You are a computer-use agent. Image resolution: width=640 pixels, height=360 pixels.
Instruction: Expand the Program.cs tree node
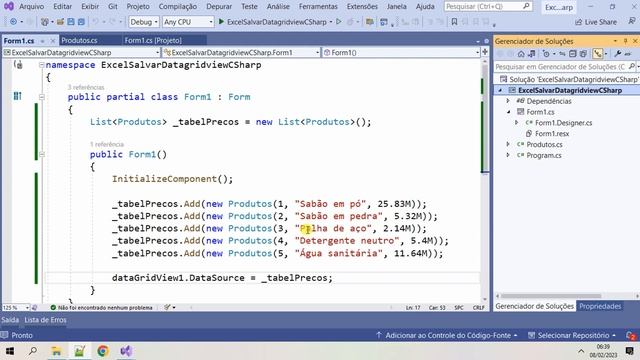coord(508,155)
